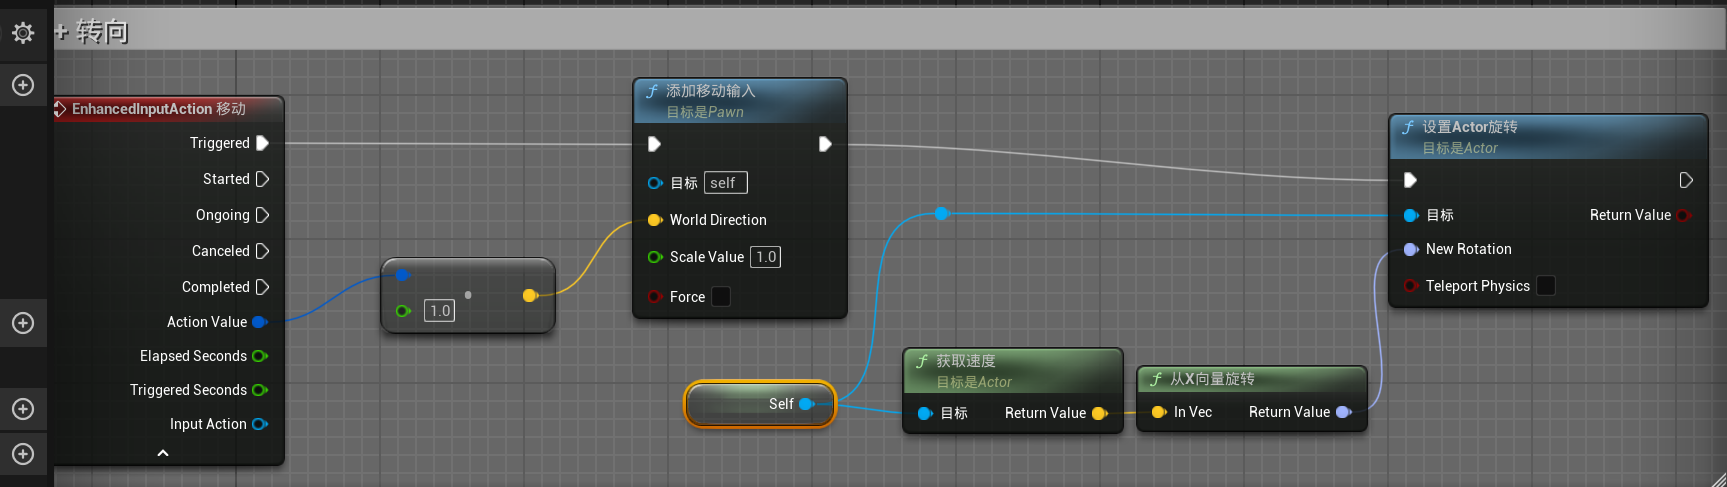Click the 获取速度 Return Value output pin
1727x487 pixels.
pyautogui.click(x=1099, y=413)
